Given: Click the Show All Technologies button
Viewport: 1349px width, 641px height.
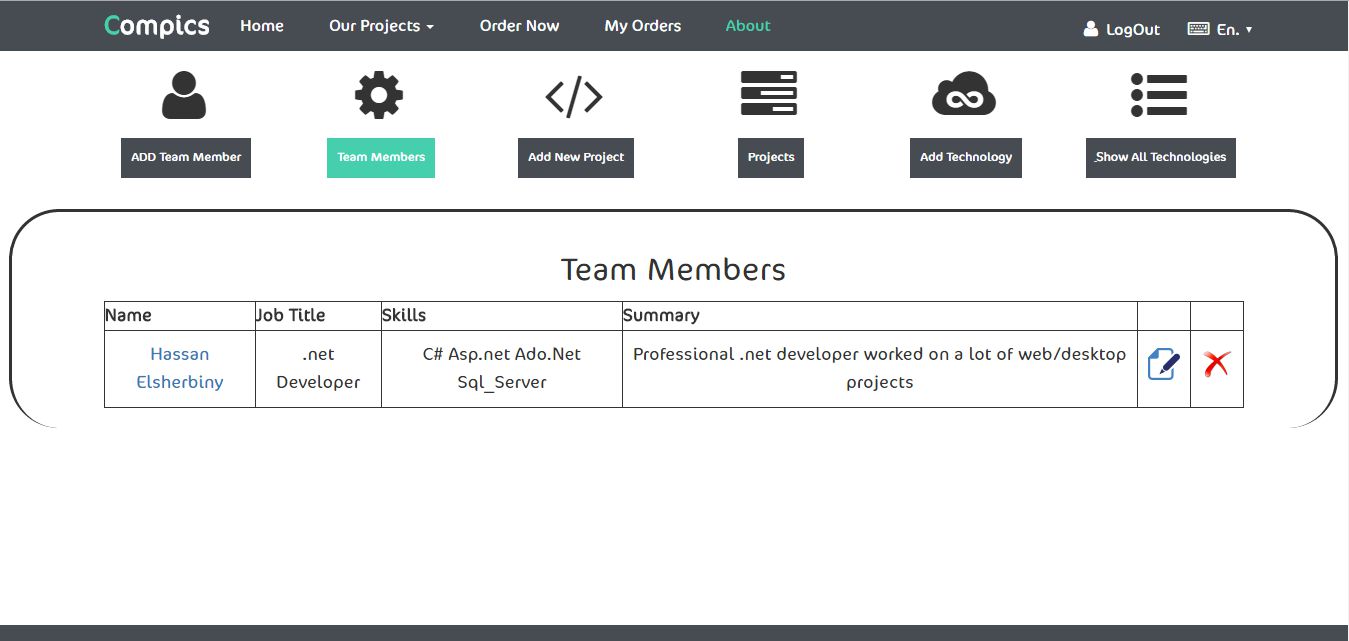Looking at the screenshot, I should (1161, 158).
